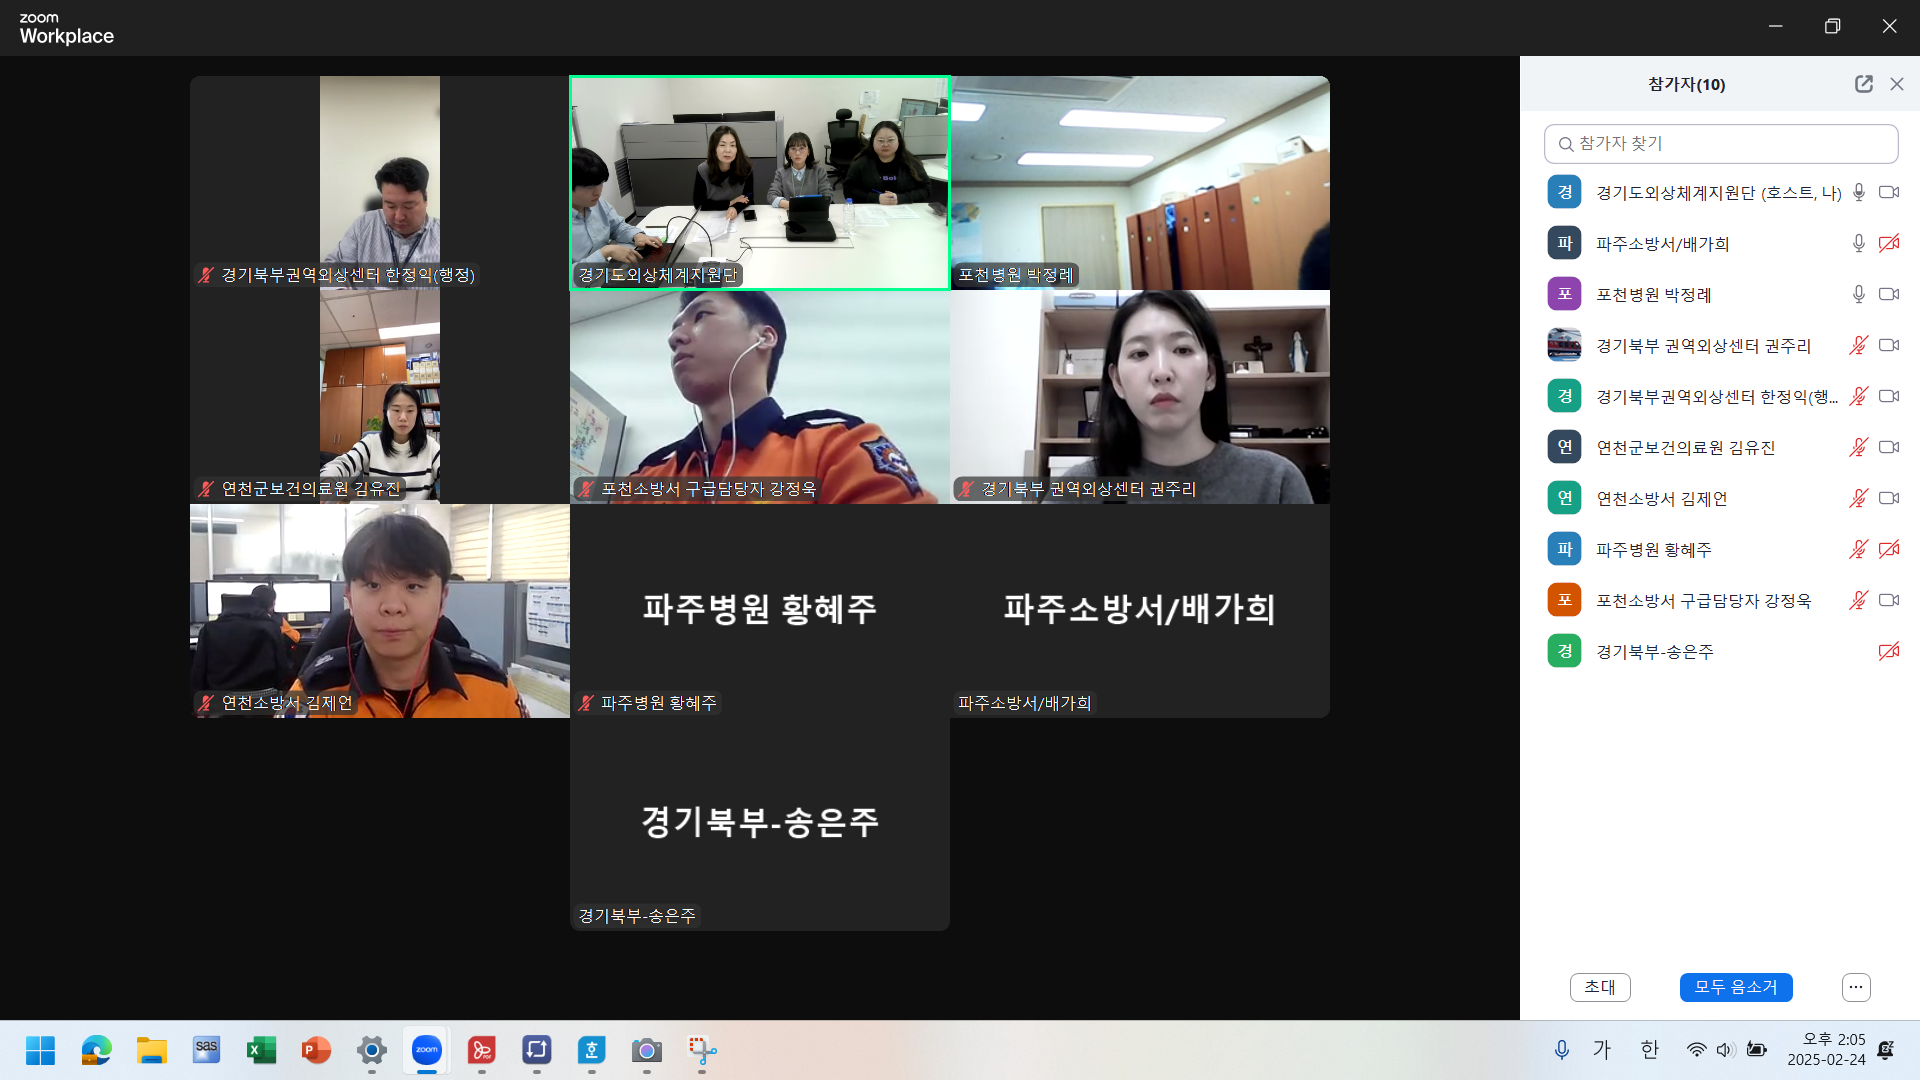Viewport: 1920px width, 1080px height.
Task: Click muted mic icon for 파주병원 황혜주
Action: [x=1858, y=549]
